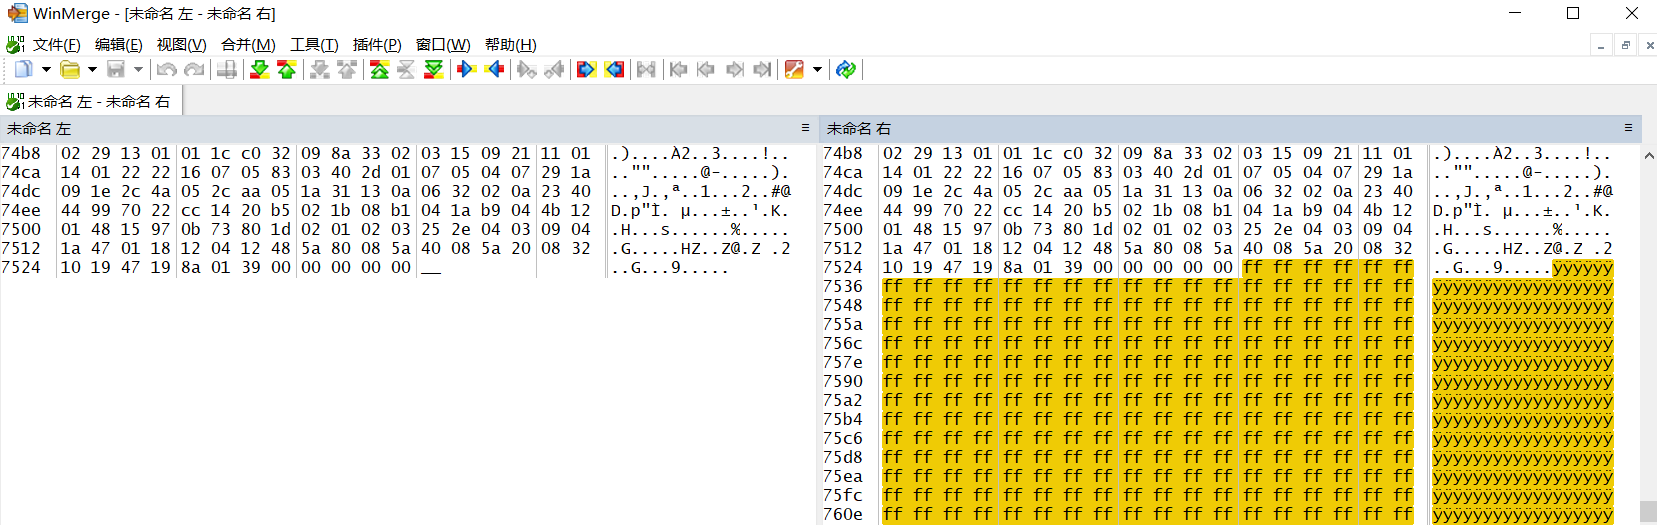Click the Next Difference green down-arrow icon
This screenshot has width=1657, height=525.
coord(259,69)
